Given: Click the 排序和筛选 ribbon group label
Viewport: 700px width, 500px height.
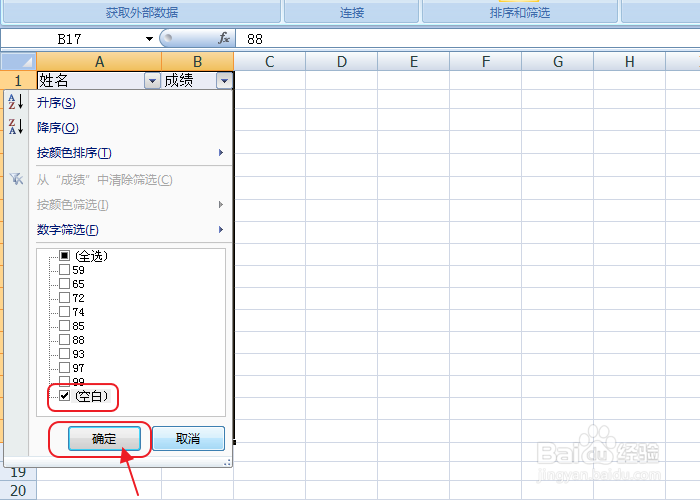Looking at the screenshot, I should coord(520,12).
